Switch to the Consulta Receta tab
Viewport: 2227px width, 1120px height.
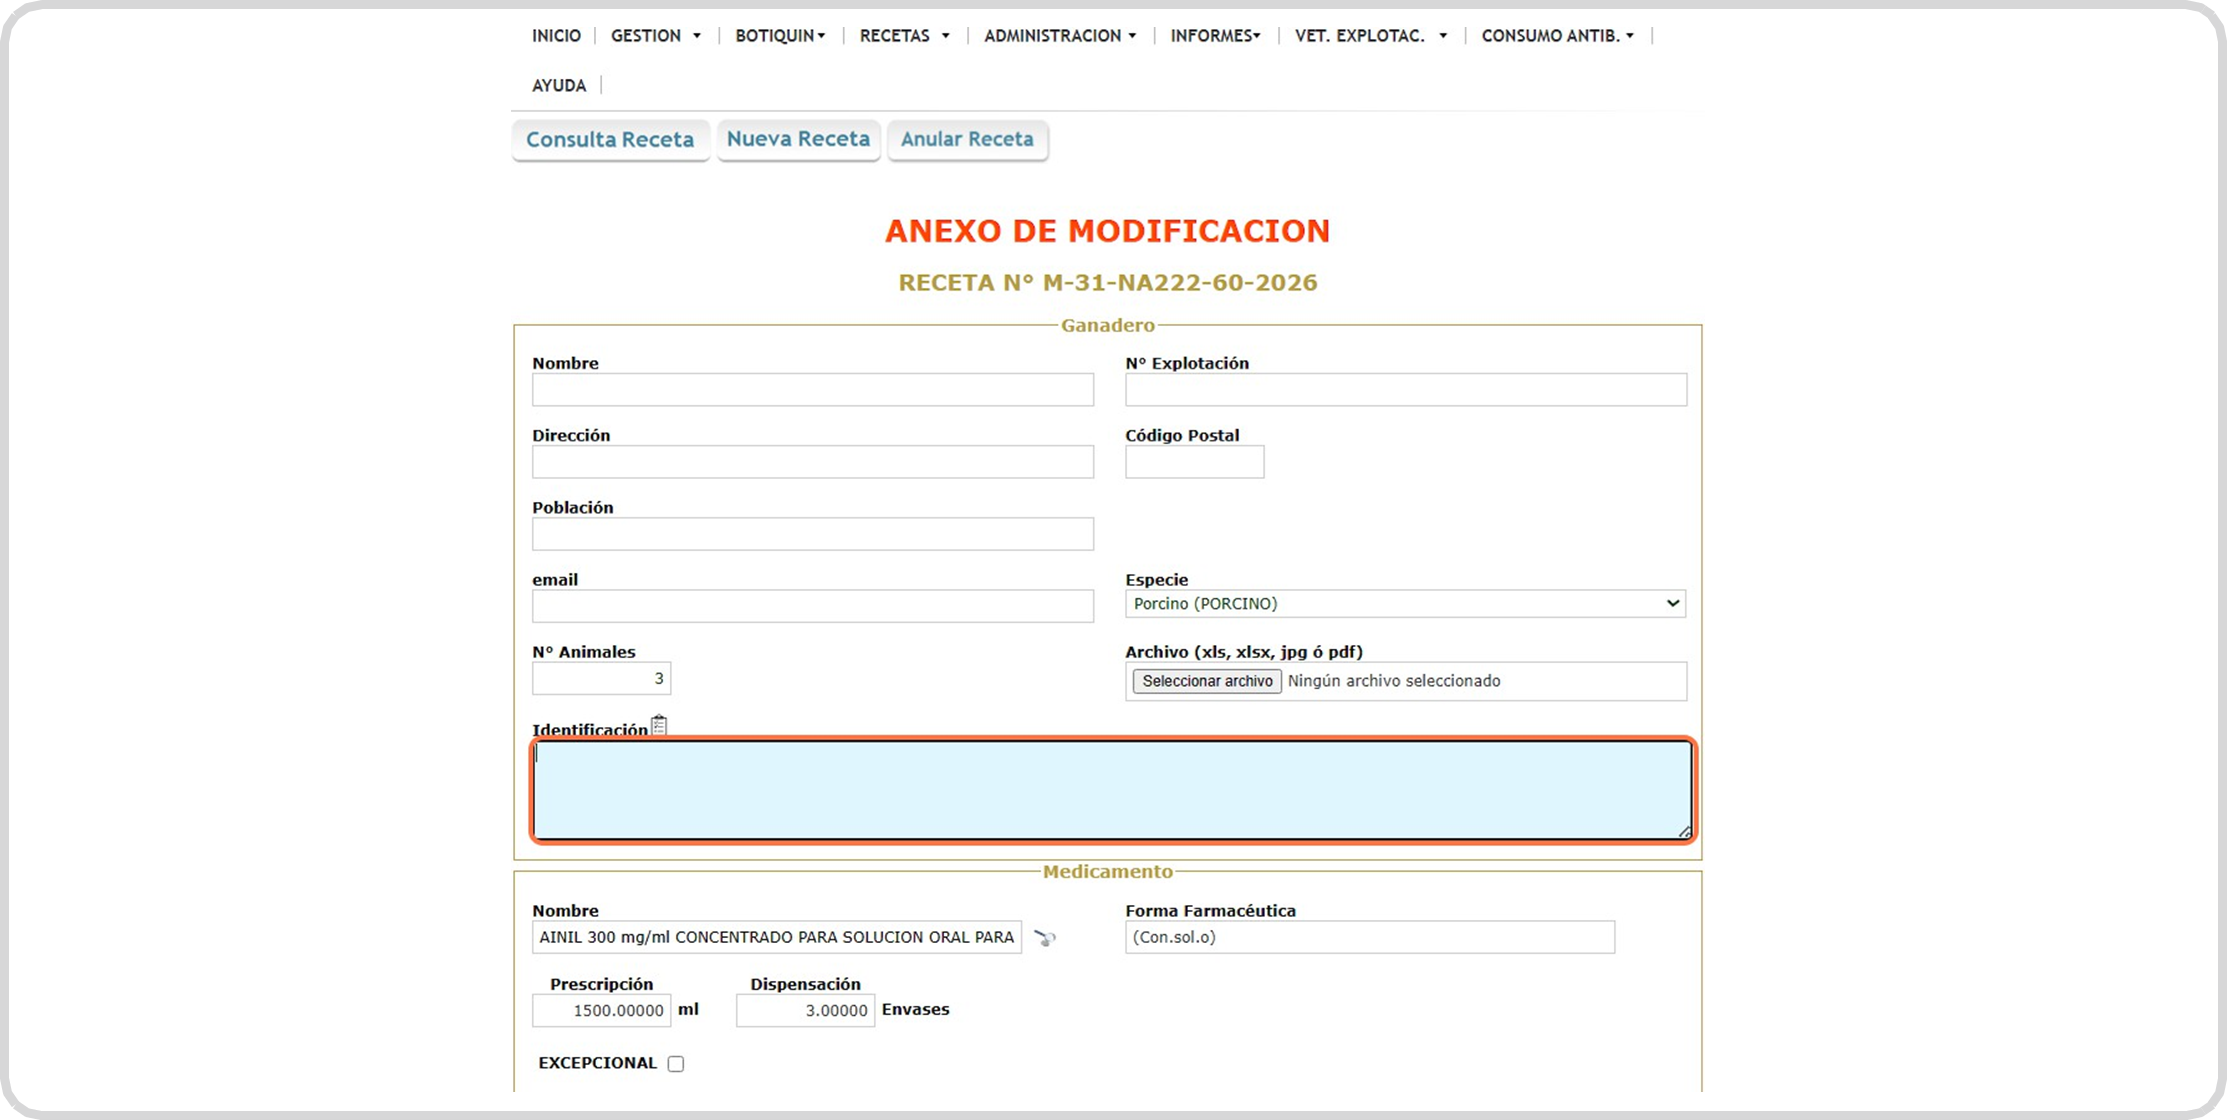pos(610,140)
